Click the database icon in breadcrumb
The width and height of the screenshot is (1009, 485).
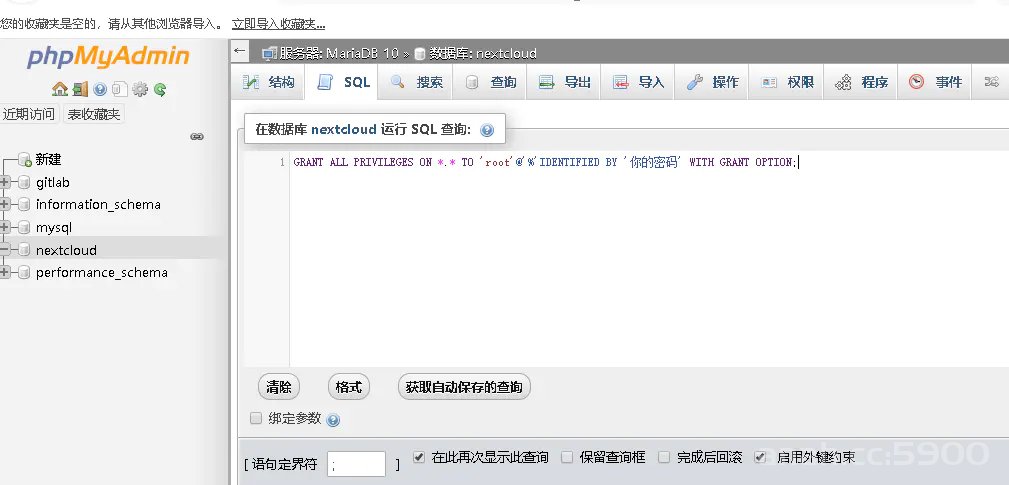[420, 53]
